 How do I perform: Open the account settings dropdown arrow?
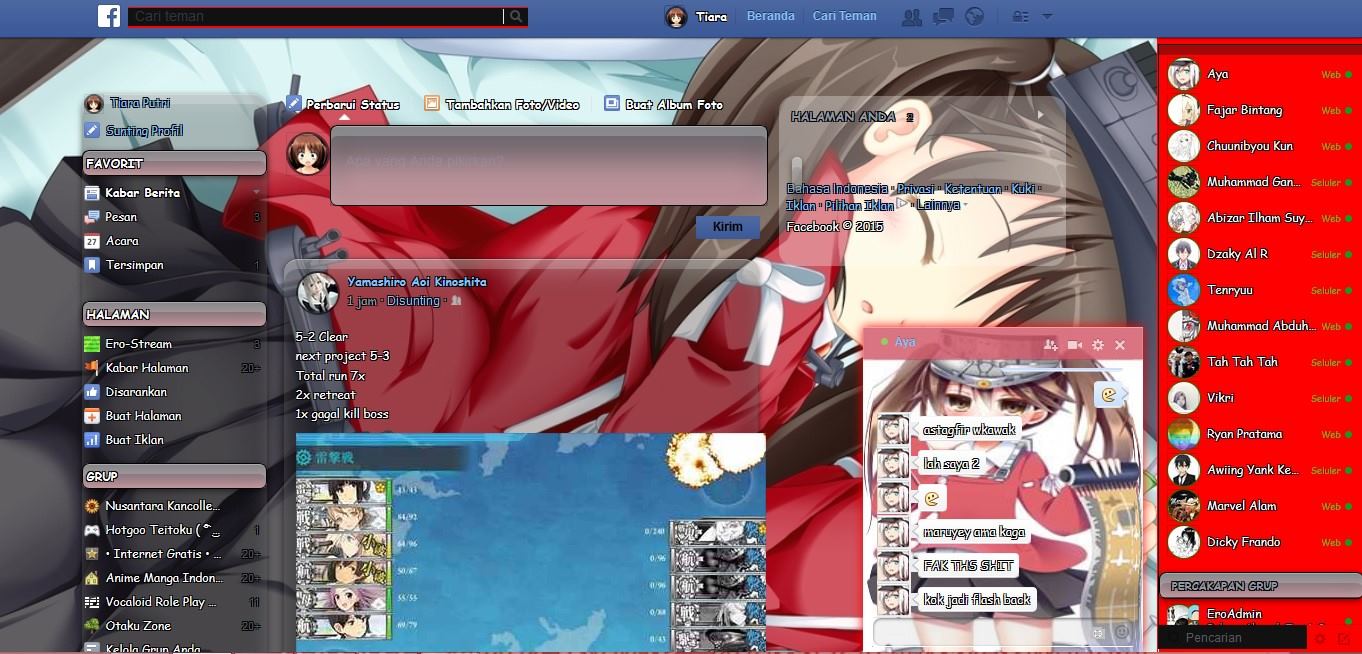pos(1046,16)
